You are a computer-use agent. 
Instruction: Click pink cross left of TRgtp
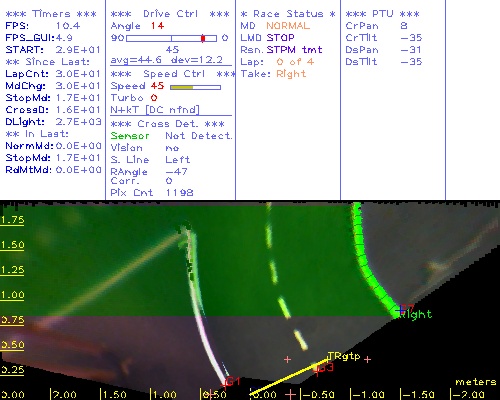coord(287,359)
